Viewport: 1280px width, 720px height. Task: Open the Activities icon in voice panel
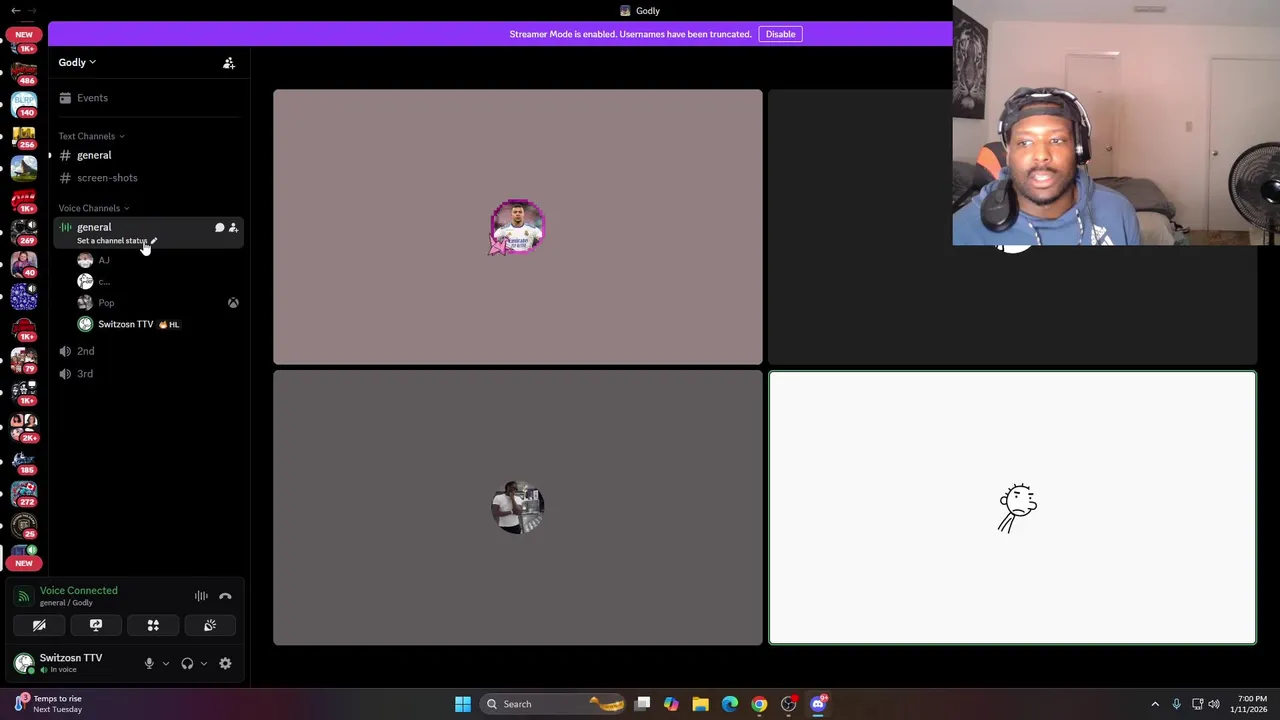point(153,625)
